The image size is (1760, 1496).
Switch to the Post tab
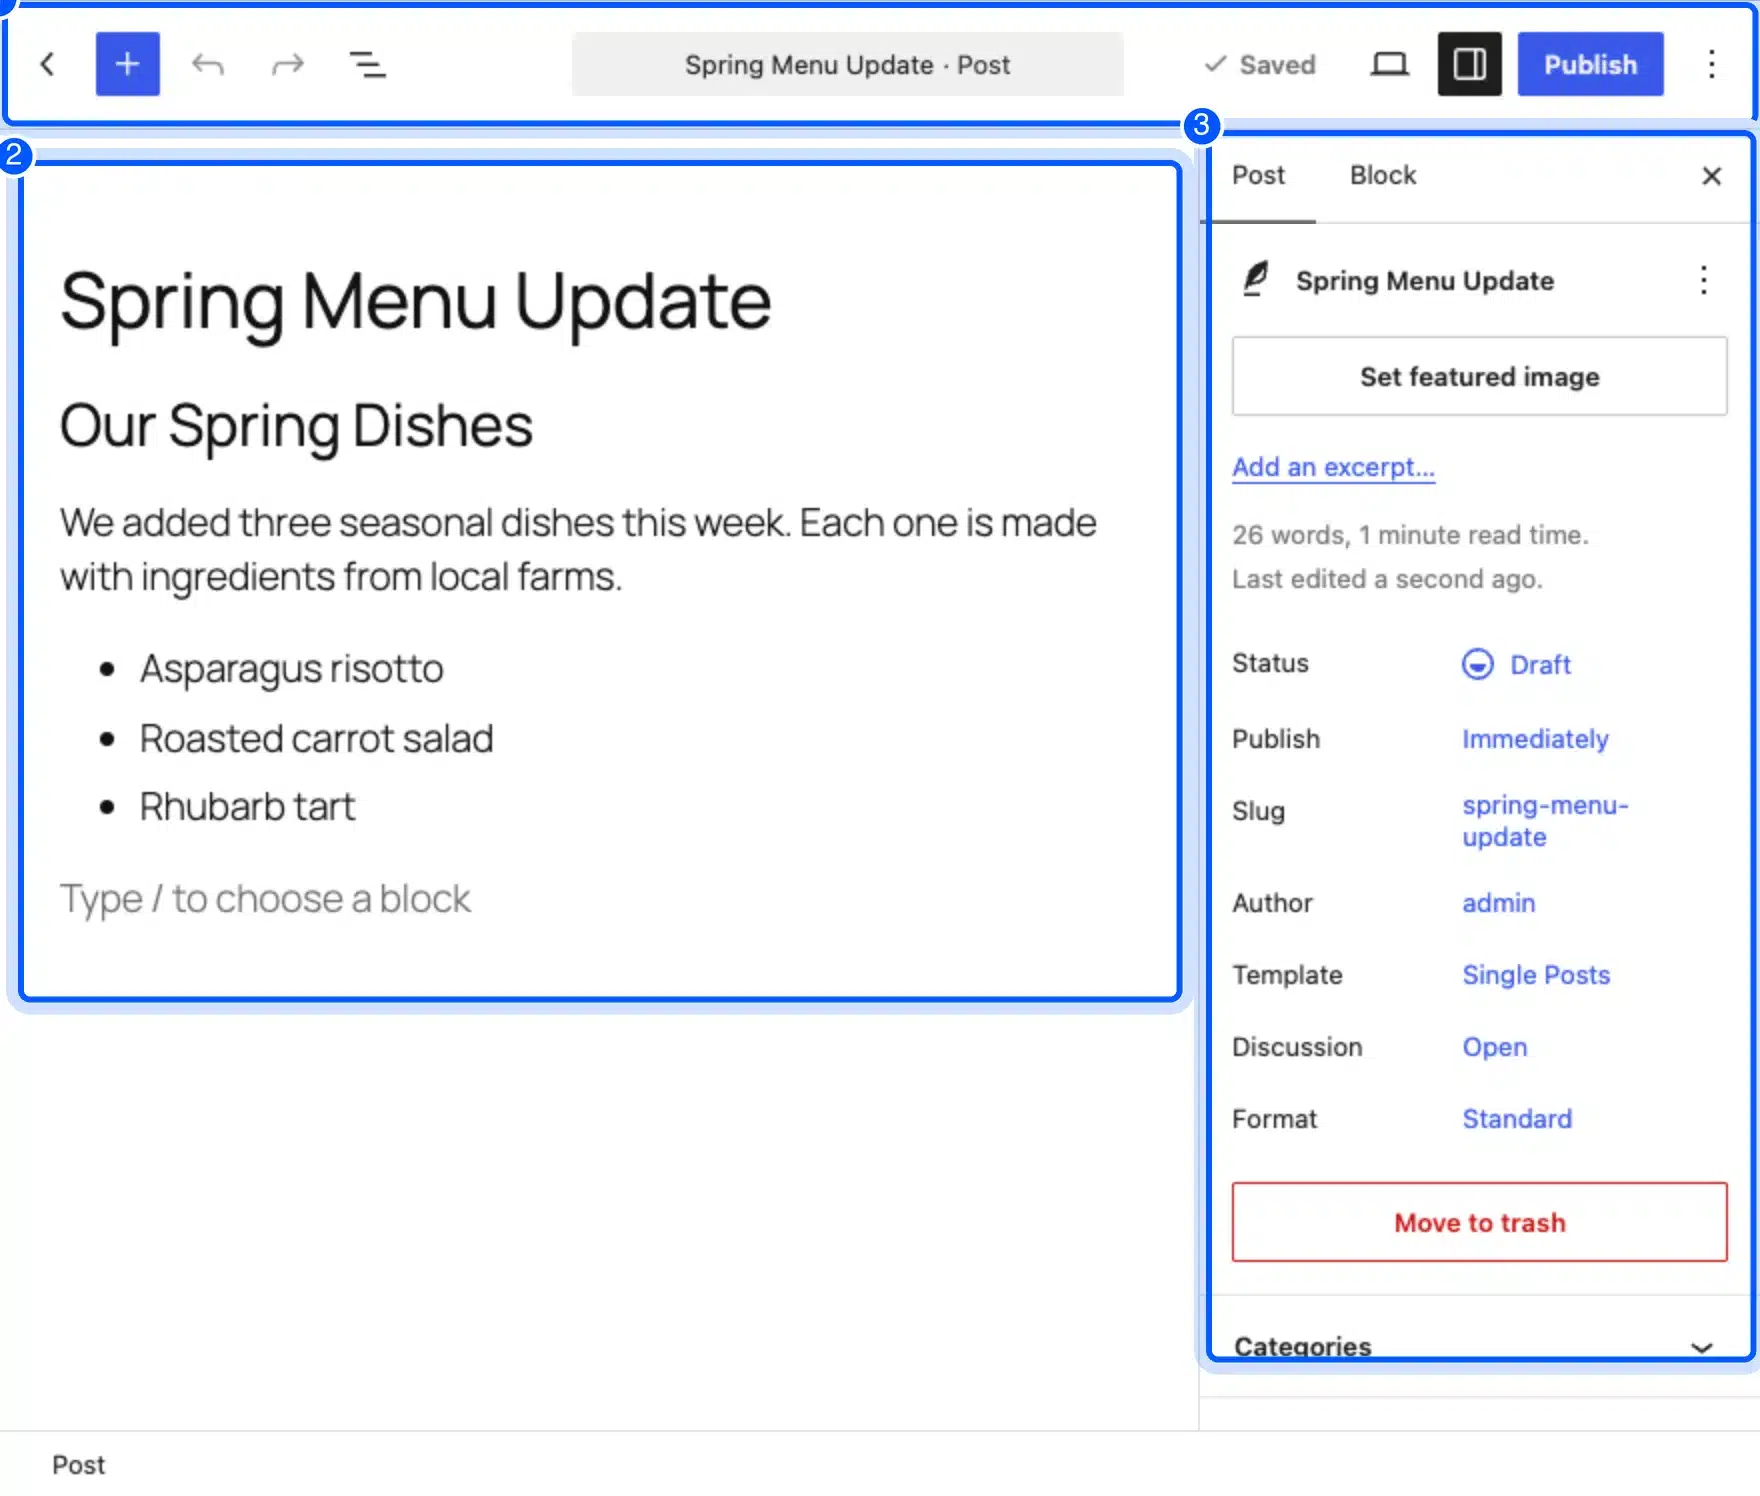(1258, 176)
